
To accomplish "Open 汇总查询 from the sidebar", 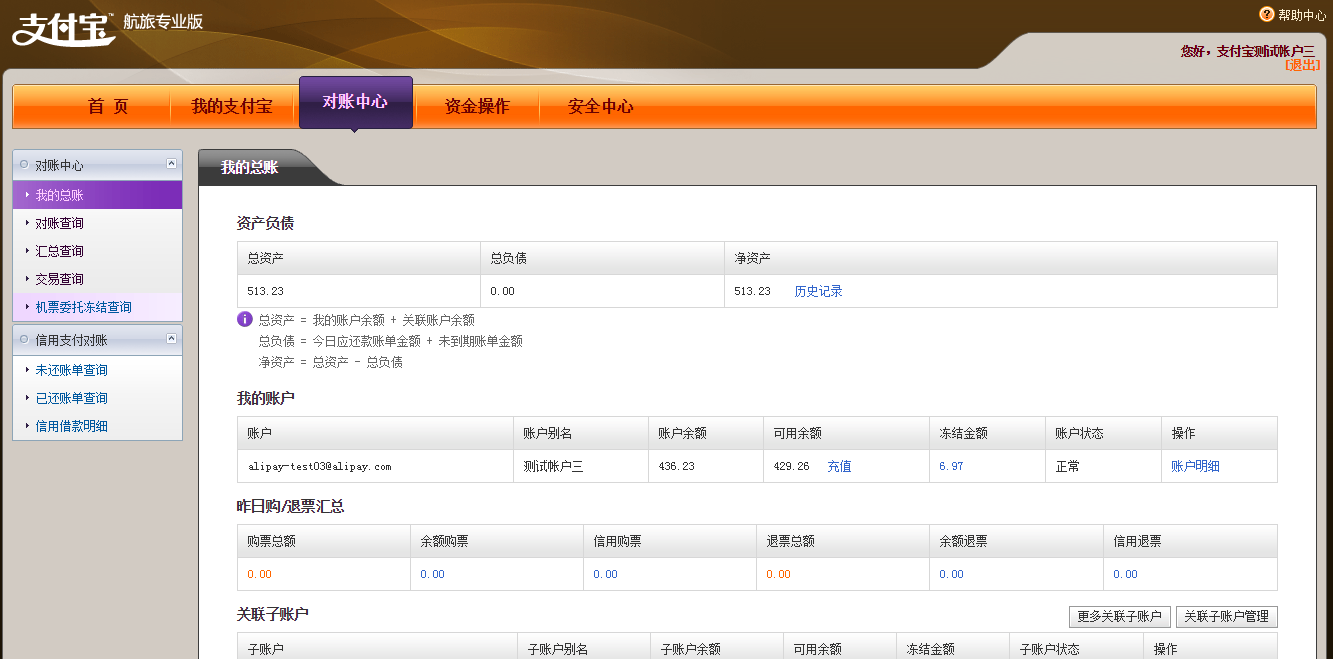I will 60,251.
